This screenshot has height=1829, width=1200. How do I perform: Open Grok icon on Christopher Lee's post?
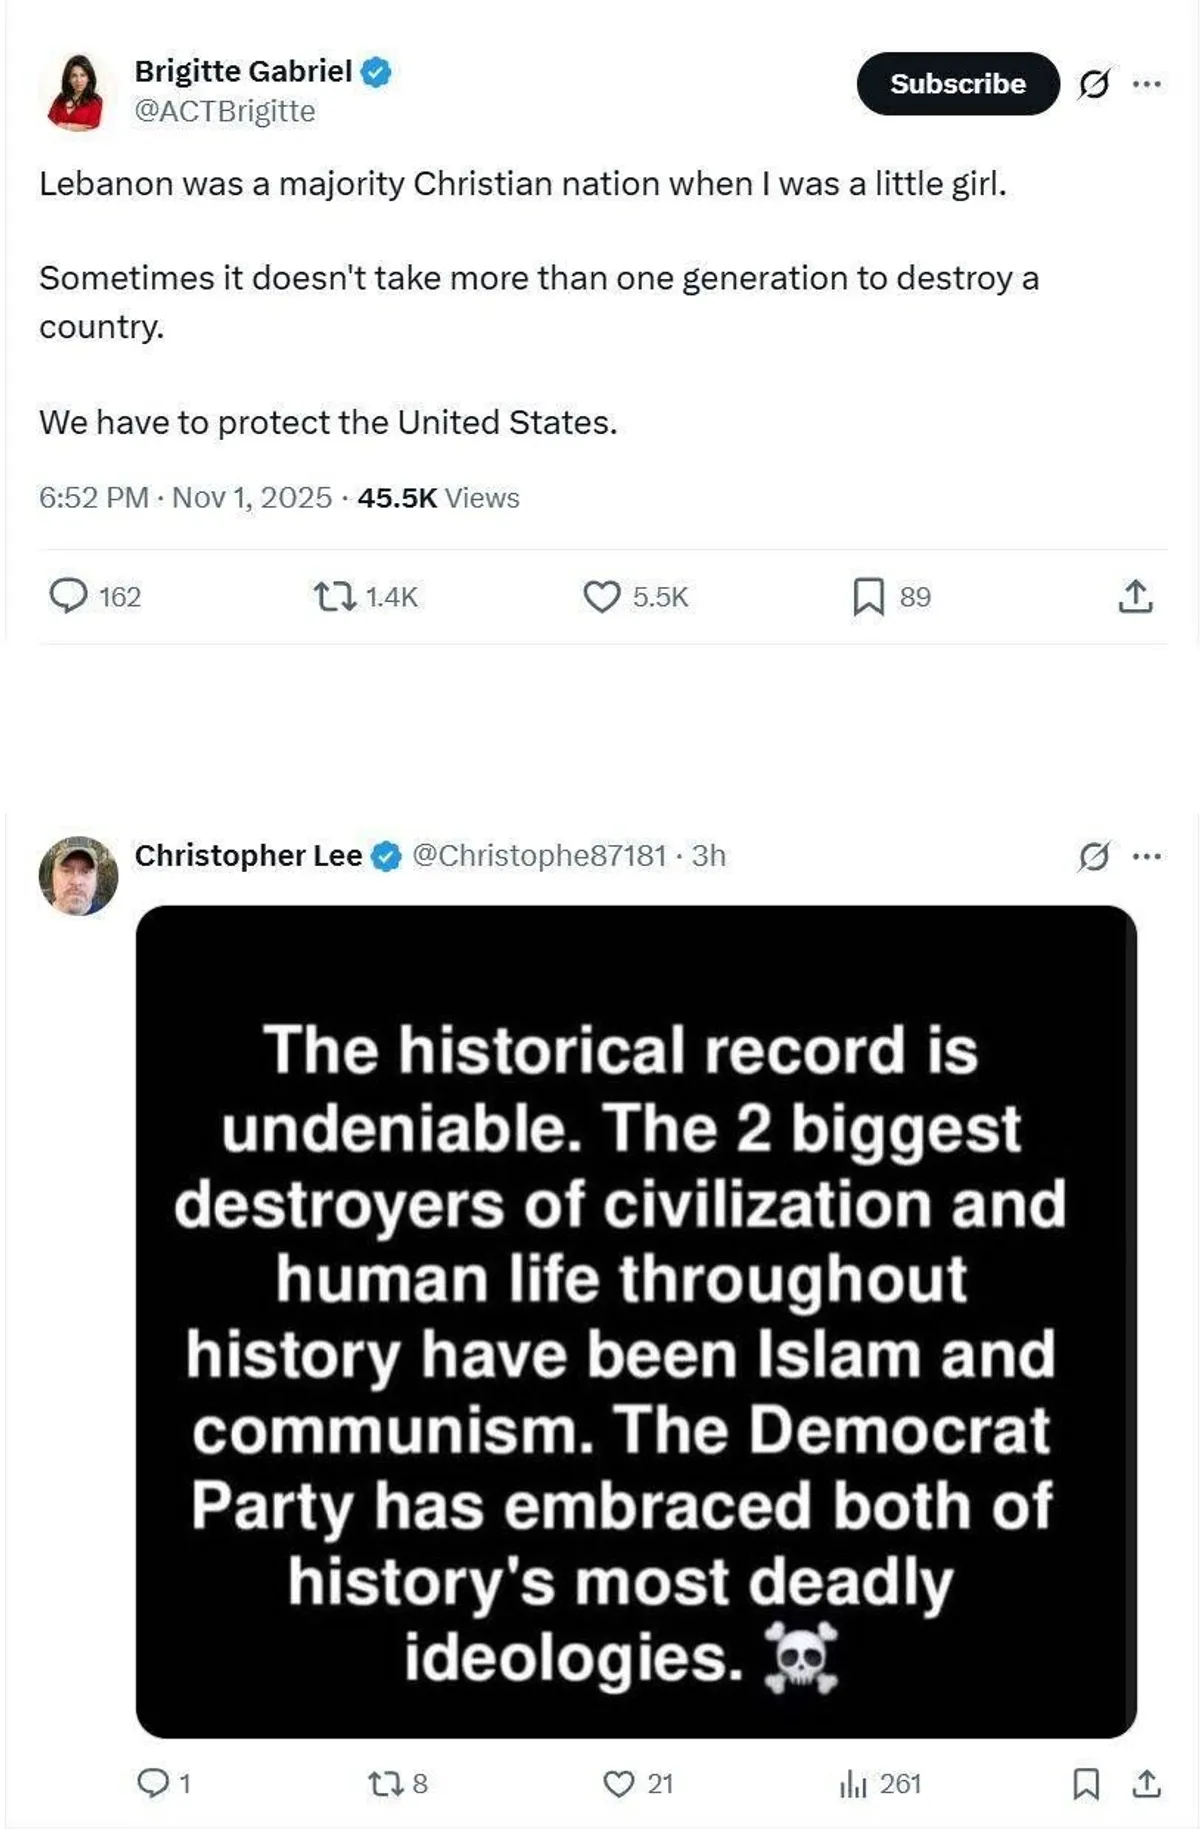[x=1094, y=856]
